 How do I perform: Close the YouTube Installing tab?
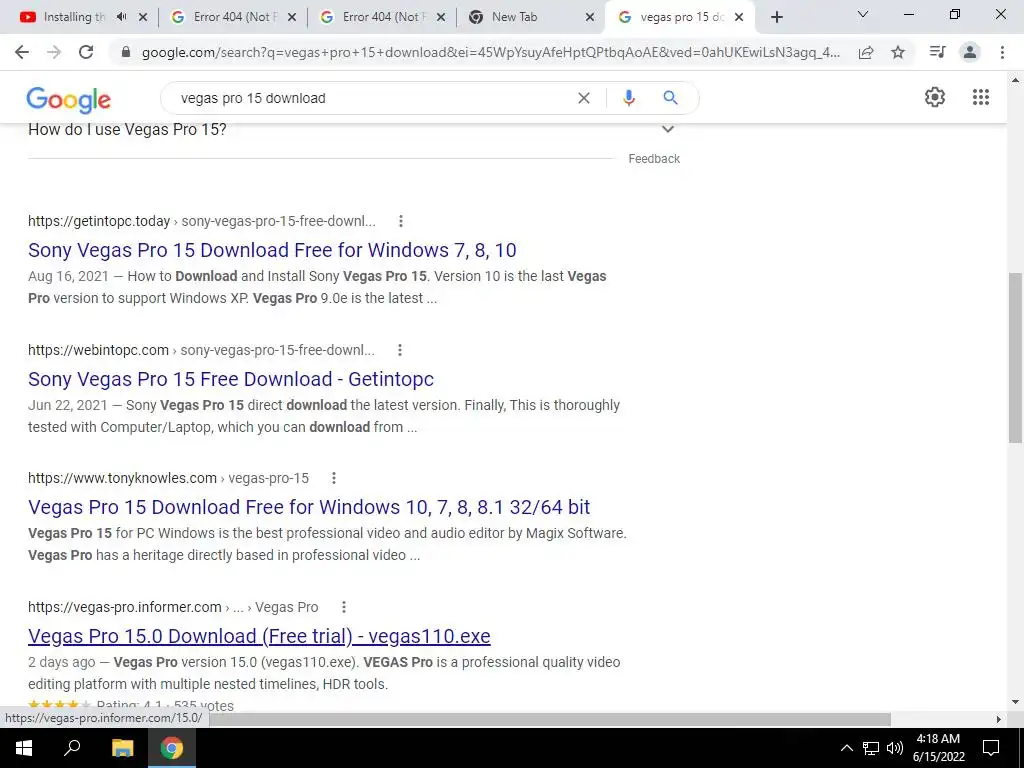click(143, 18)
